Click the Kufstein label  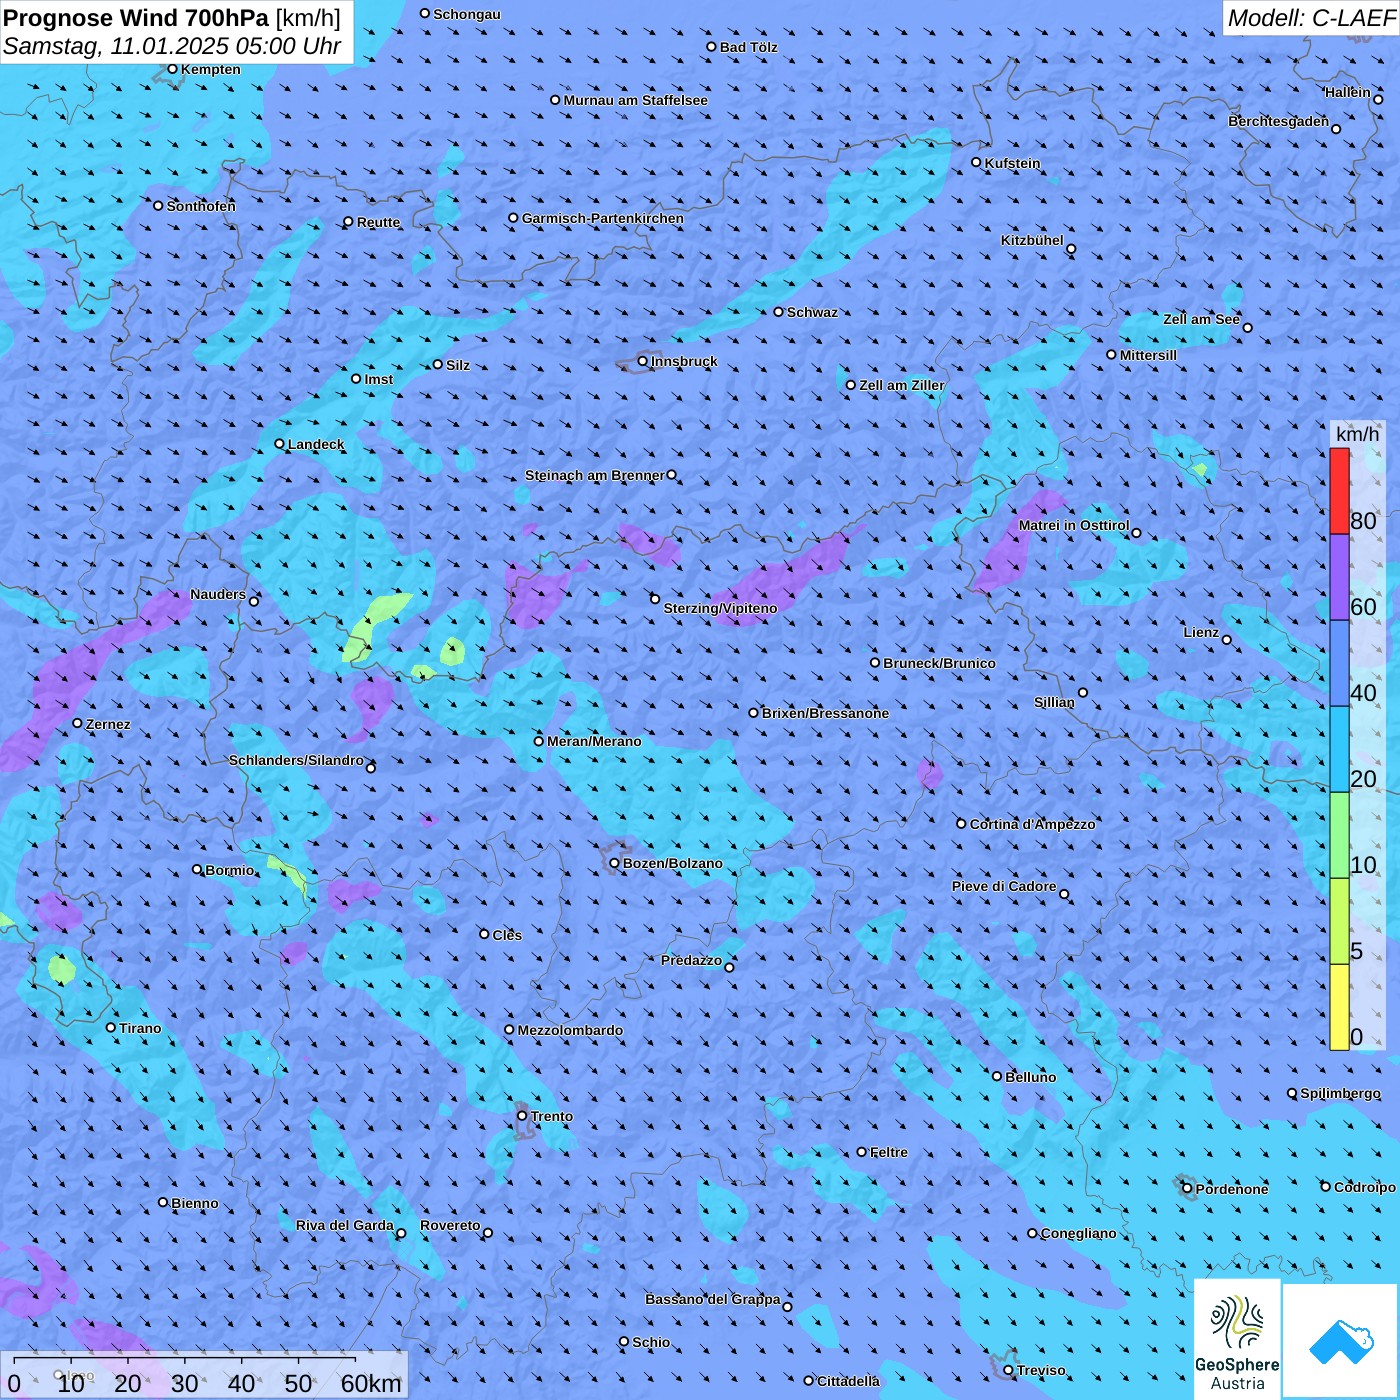pyautogui.click(x=1012, y=163)
